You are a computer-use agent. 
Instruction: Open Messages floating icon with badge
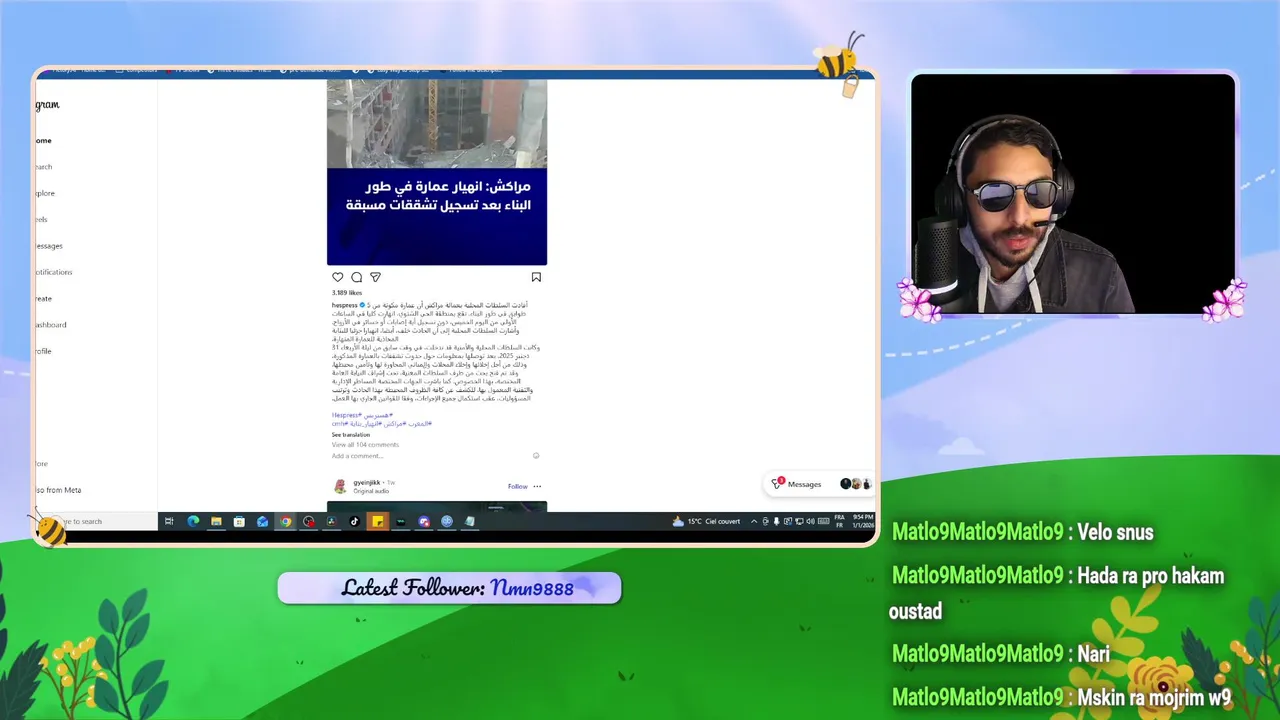point(777,484)
